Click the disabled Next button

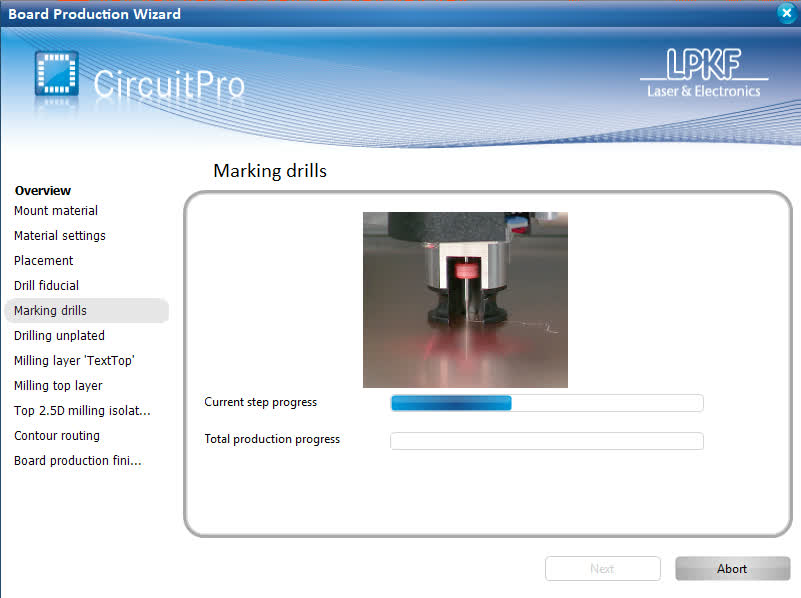pyautogui.click(x=602, y=568)
